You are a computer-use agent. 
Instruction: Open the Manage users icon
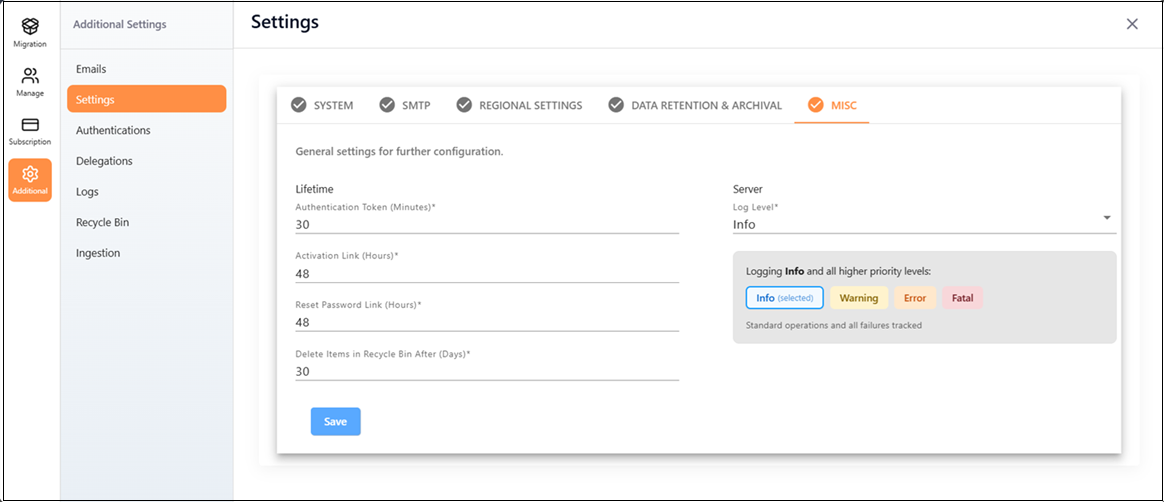click(30, 77)
